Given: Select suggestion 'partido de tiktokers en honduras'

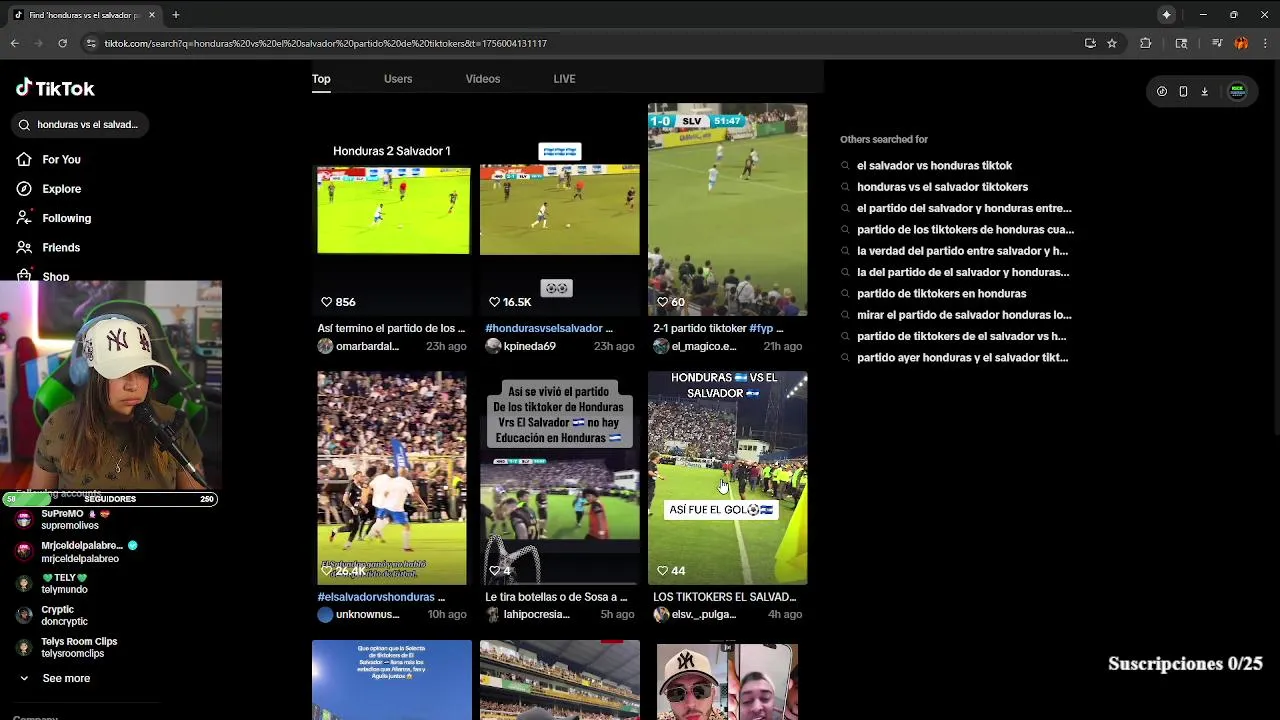Looking at the screenshot, I should (941, 294).
